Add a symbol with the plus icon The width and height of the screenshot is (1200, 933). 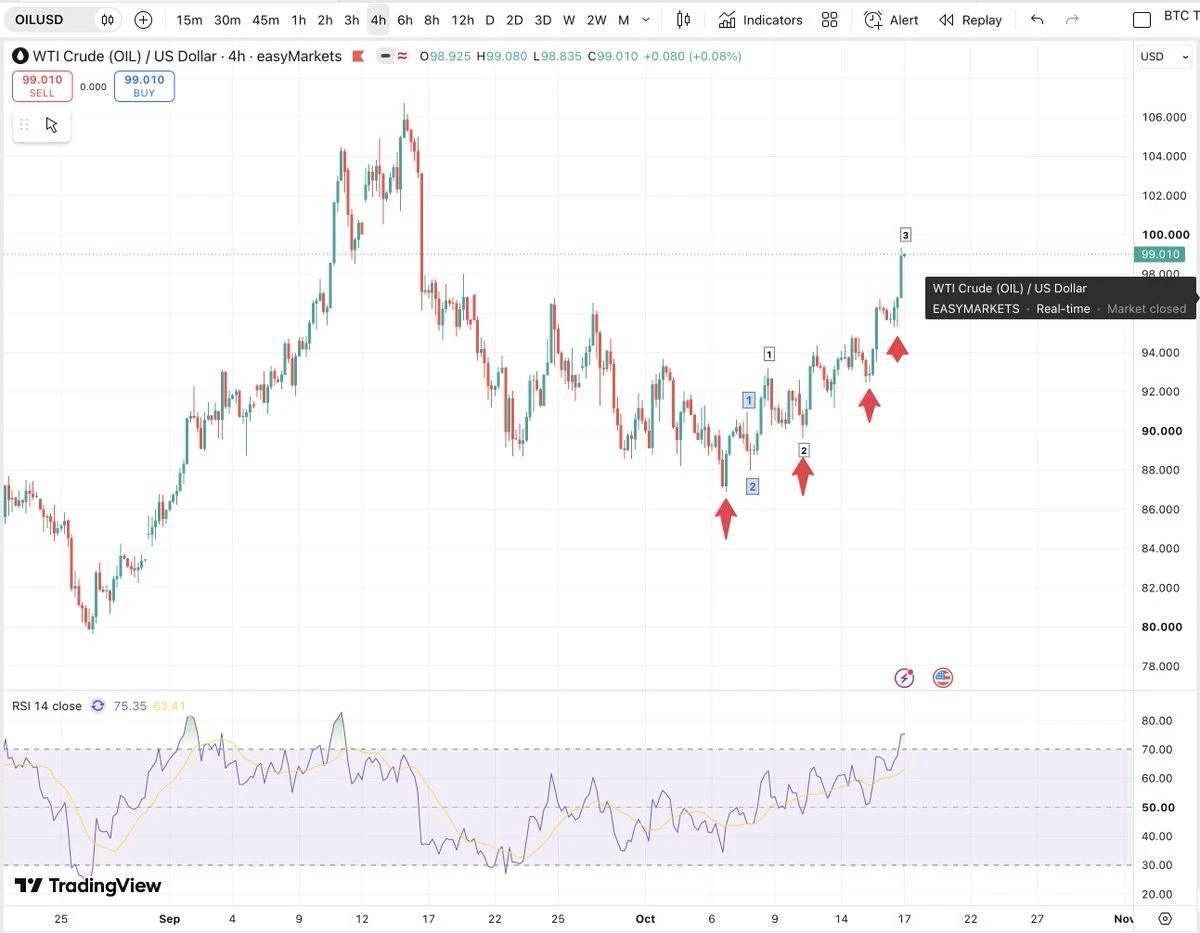[x=144, y=20]
